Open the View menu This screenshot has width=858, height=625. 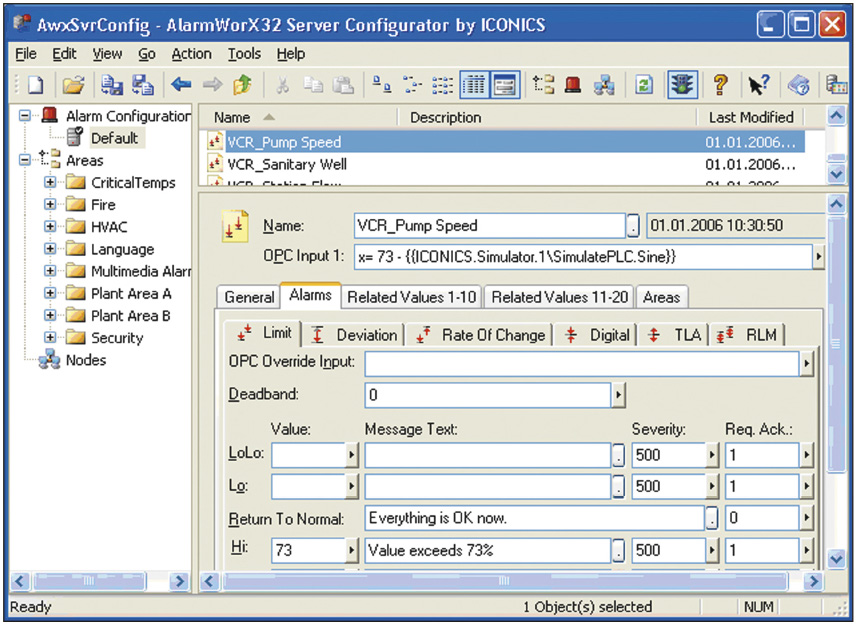click(x=107, y=54)
